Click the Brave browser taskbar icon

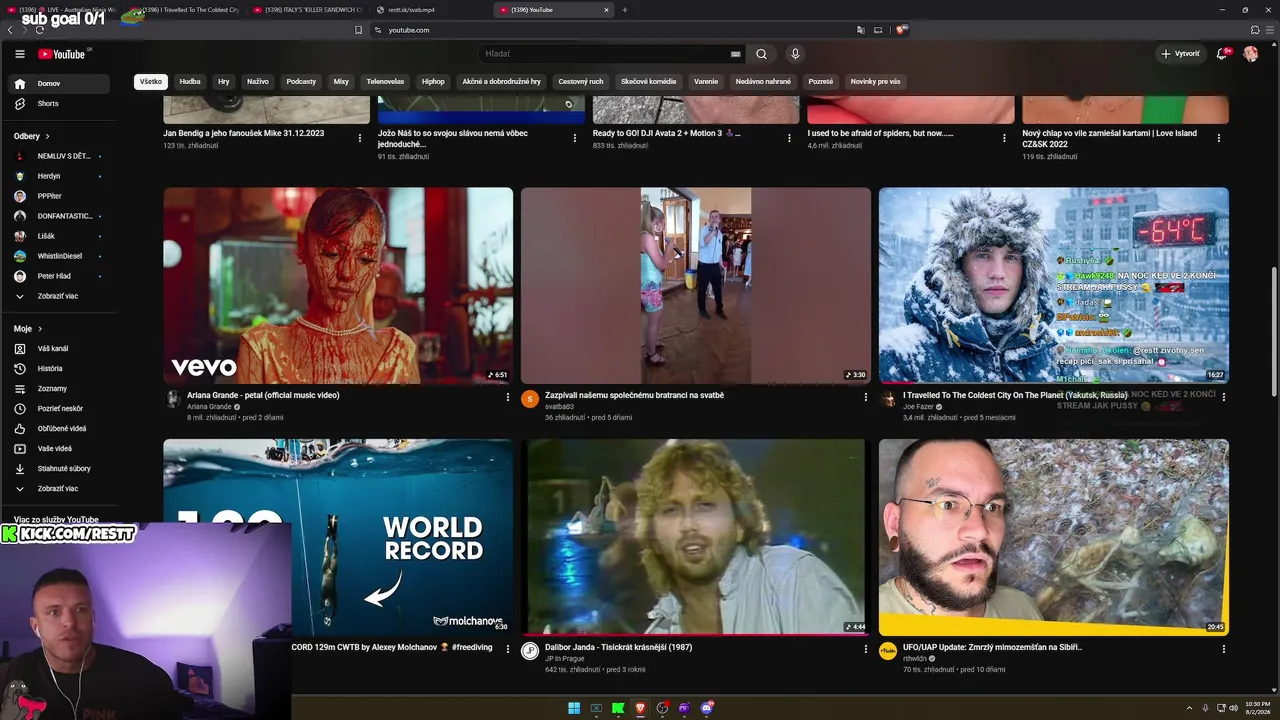point(640,708)
